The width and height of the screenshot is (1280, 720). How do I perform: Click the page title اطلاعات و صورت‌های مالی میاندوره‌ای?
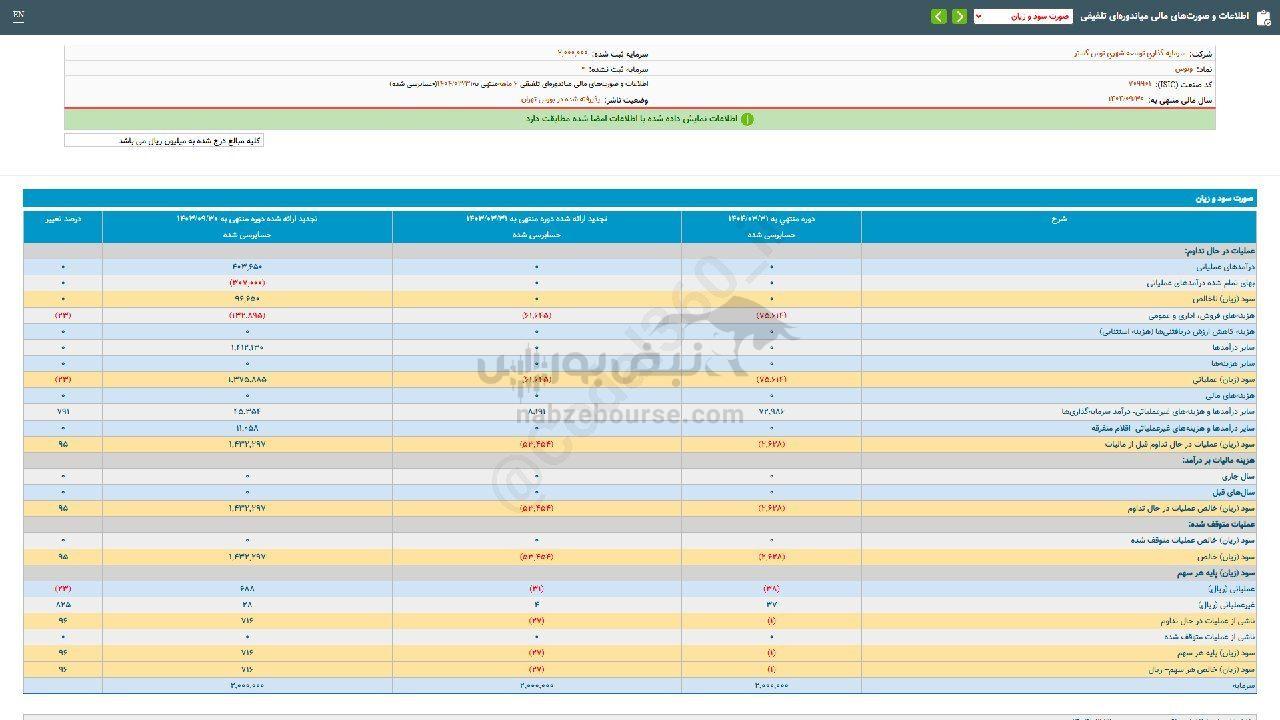[1165, 17]
